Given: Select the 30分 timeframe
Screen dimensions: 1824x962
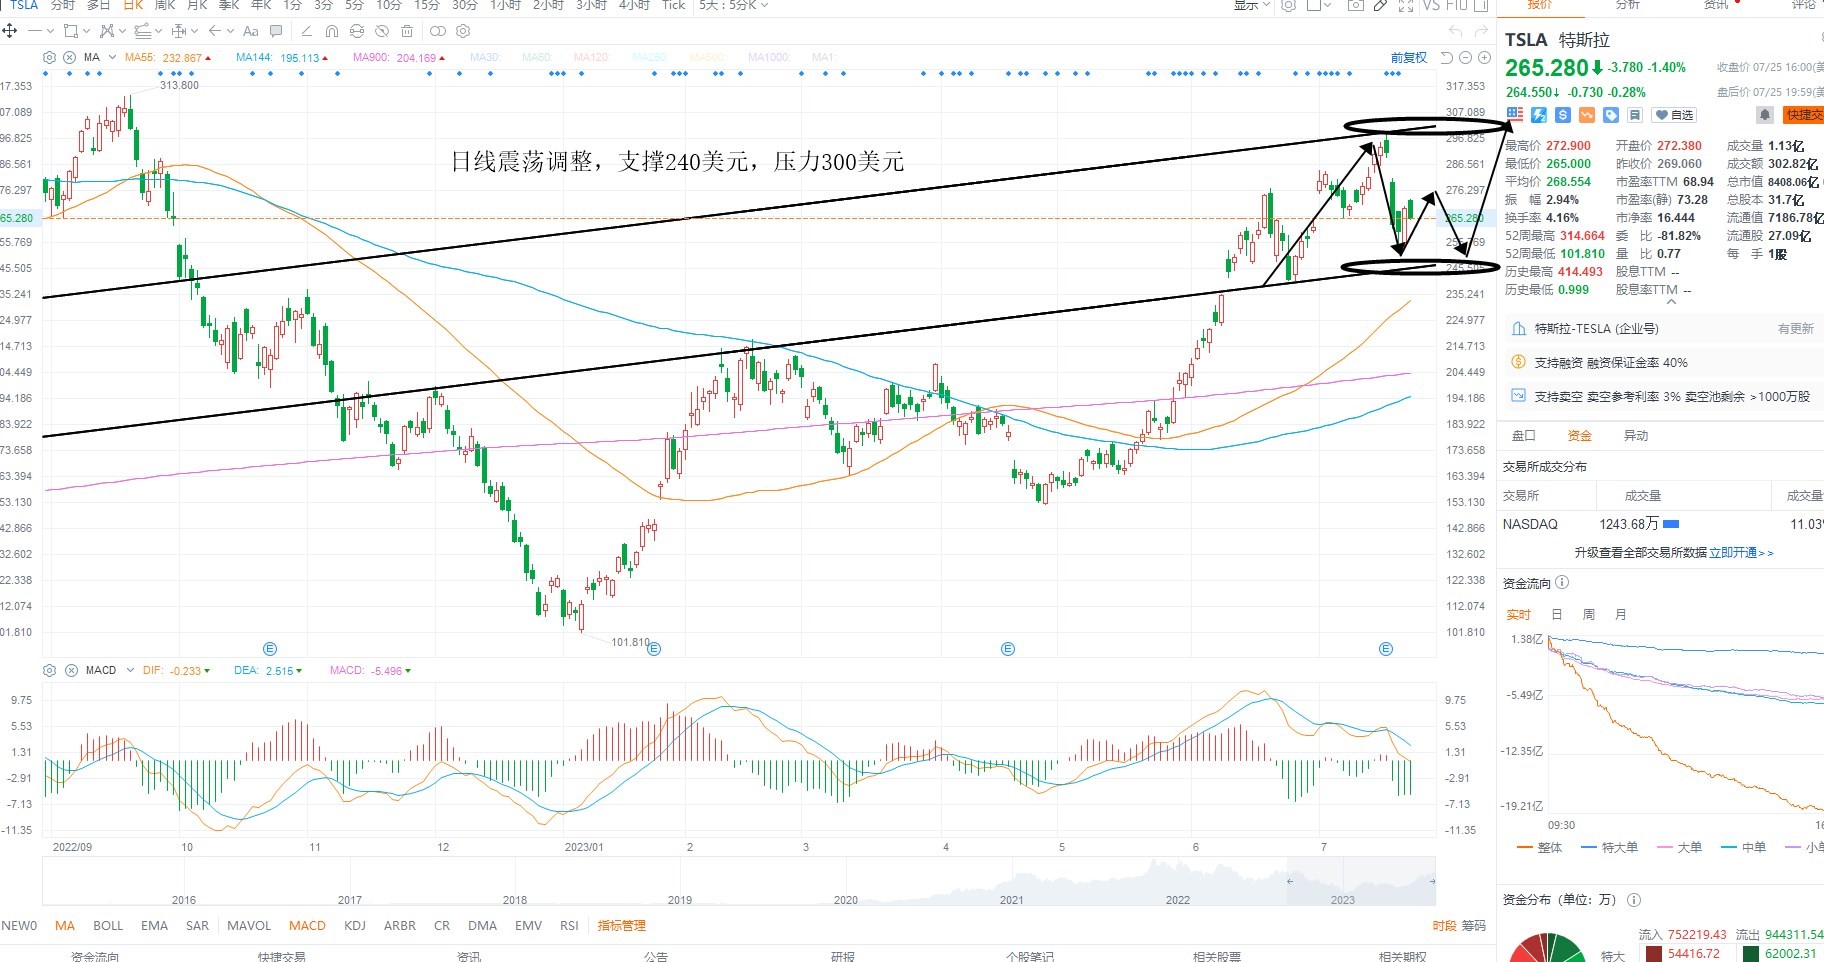Looking at the screenshot, I should [464, 5].
